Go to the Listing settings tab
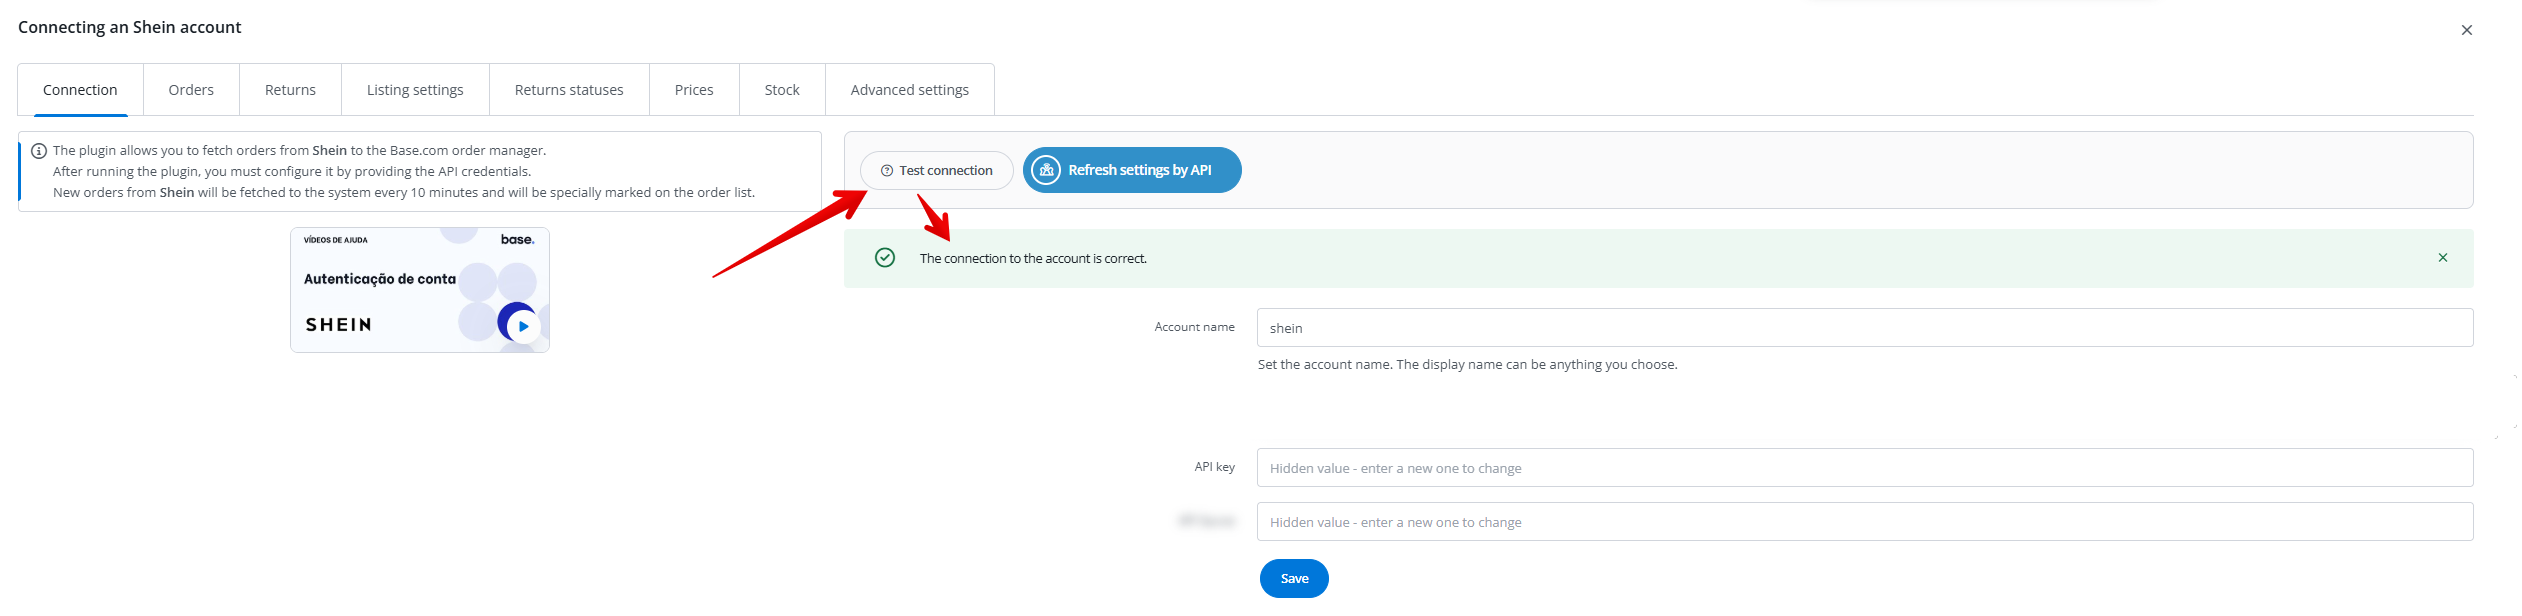The width and height of the screenshot is (2522, 616). pyautogui.click(x=415, y=90)
